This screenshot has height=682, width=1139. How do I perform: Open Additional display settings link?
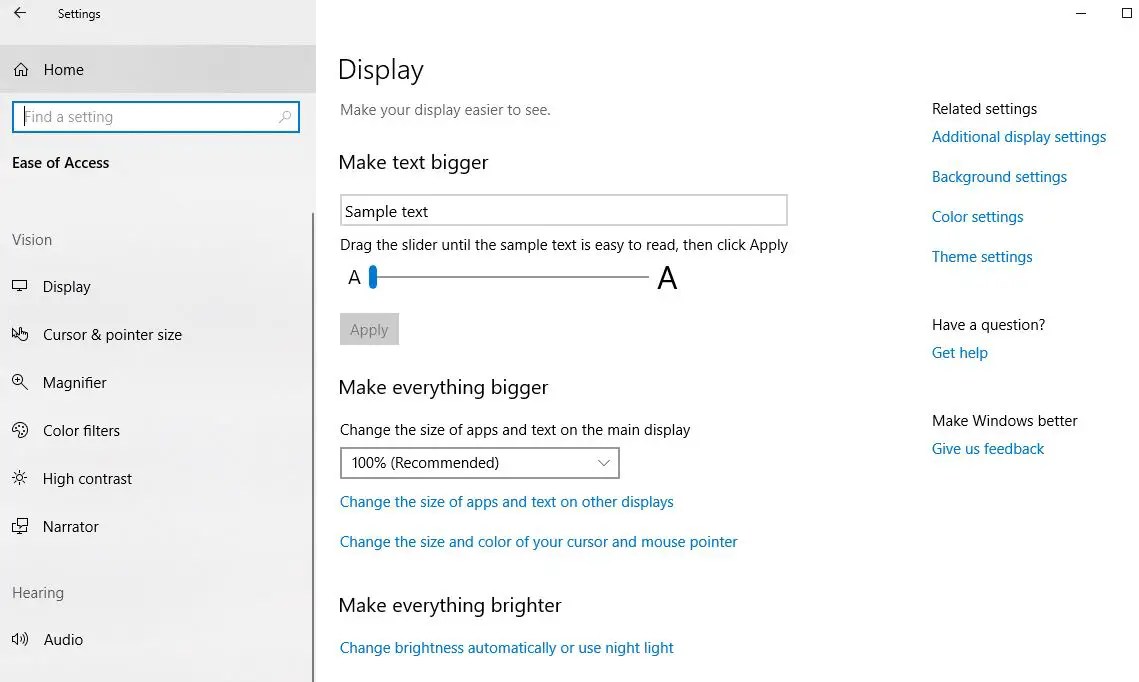coord(1018,137)
